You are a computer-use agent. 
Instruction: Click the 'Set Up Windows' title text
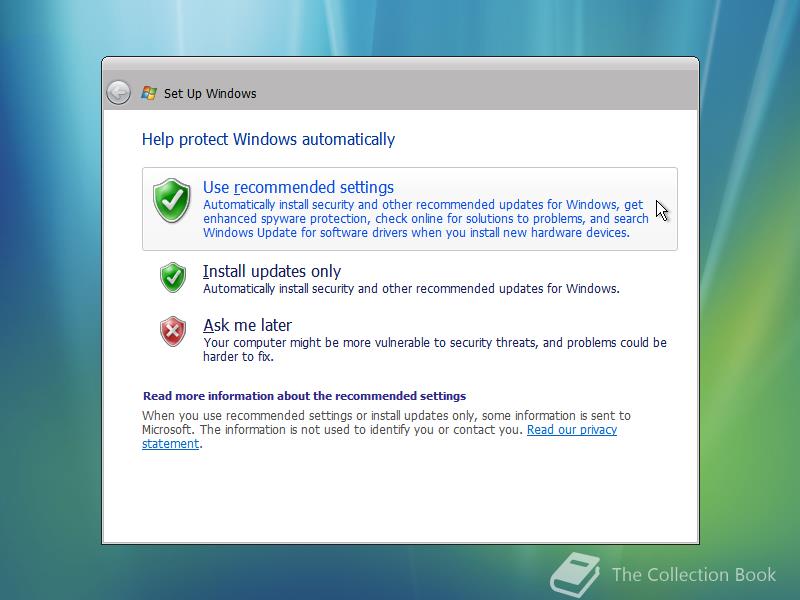click(210, 93)
